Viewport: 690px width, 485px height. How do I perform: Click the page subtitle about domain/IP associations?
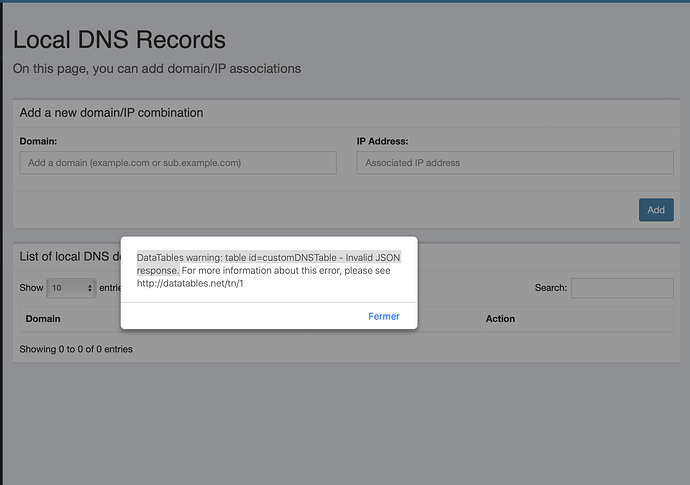point(157,69)
